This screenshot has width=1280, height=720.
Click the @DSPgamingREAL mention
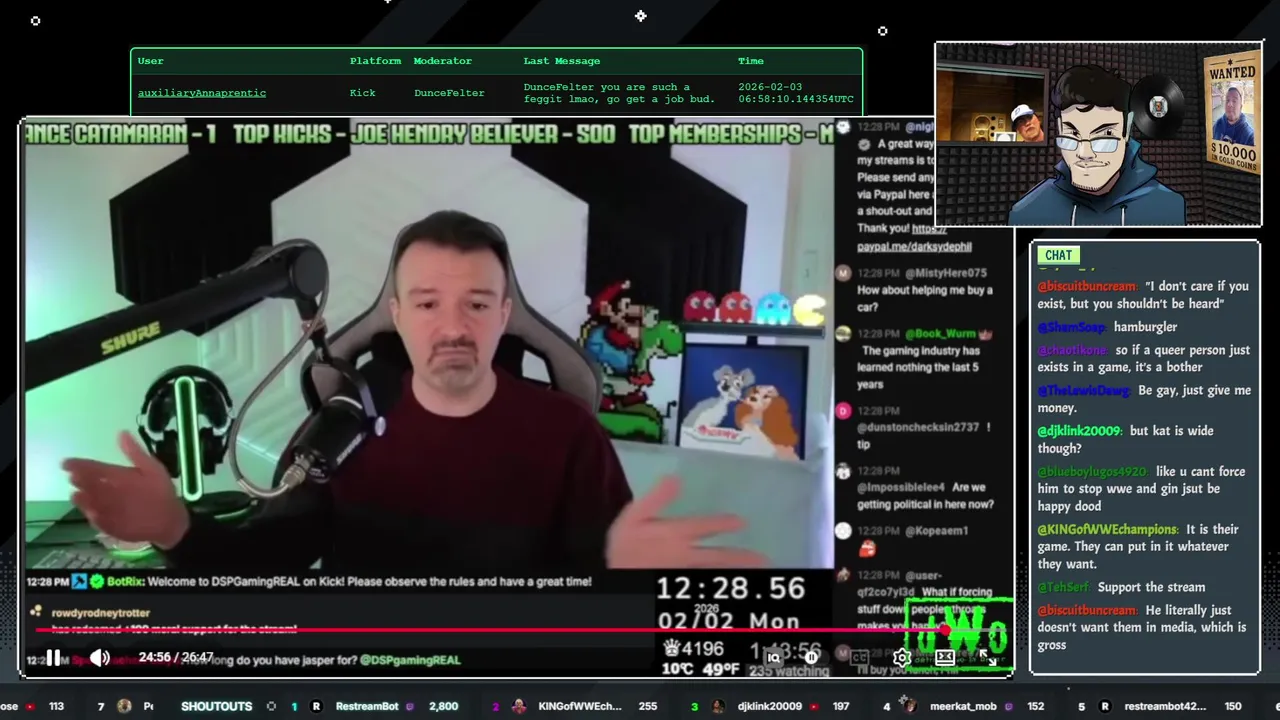(x=410, y=660)
